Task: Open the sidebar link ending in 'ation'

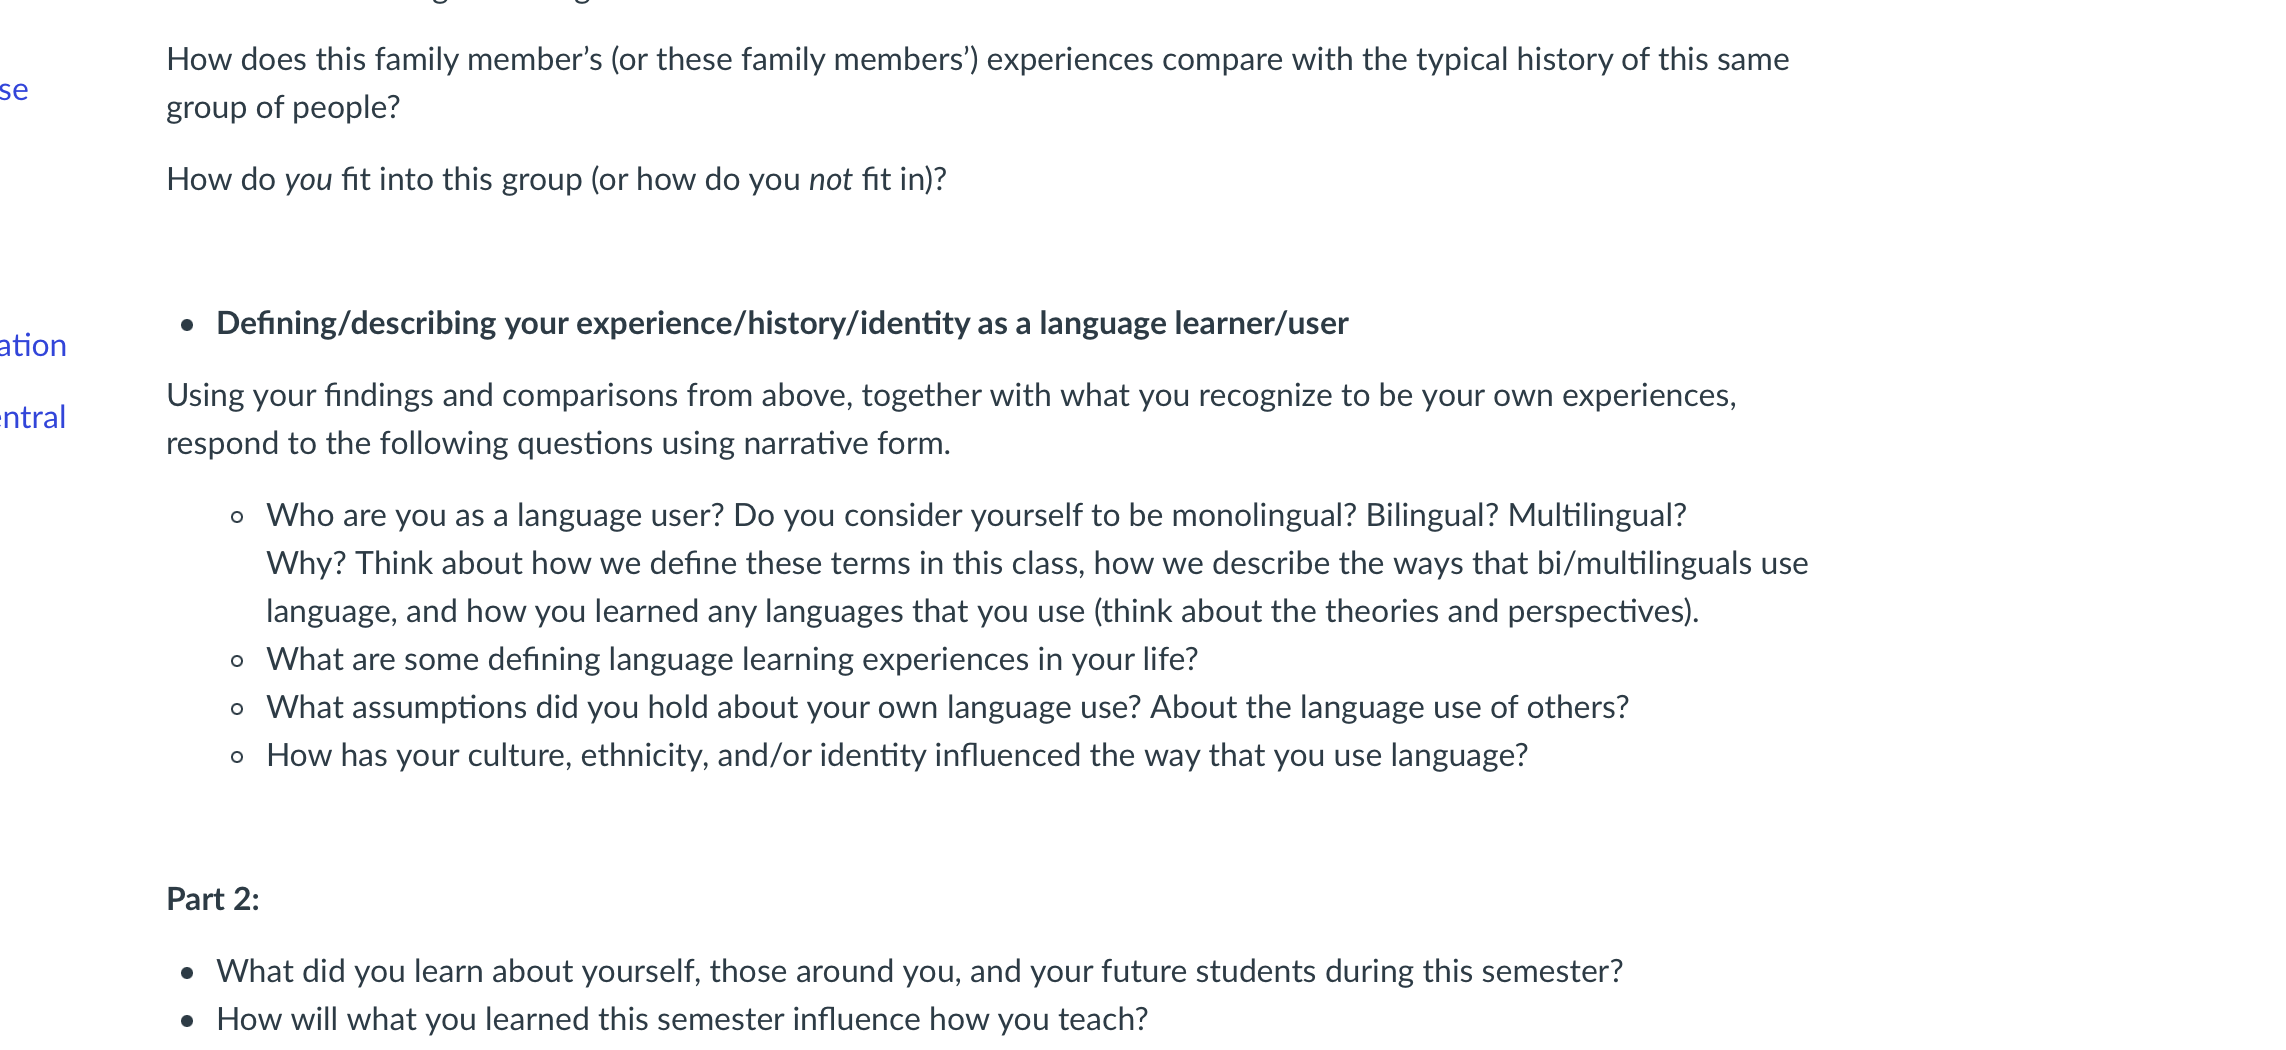Action: click(33, 345)
